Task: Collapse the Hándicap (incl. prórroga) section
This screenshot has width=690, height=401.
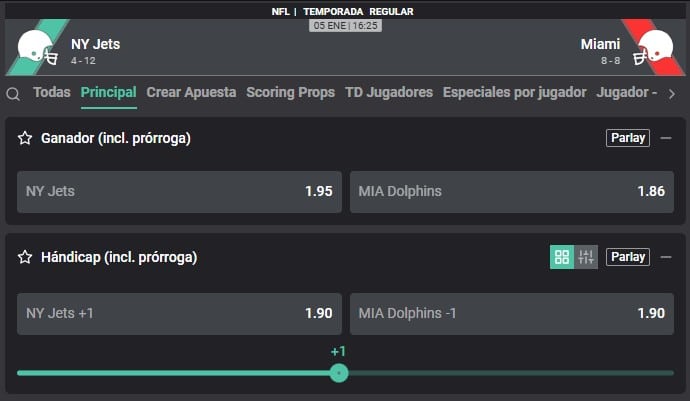Action: click(x=666, y=257)
